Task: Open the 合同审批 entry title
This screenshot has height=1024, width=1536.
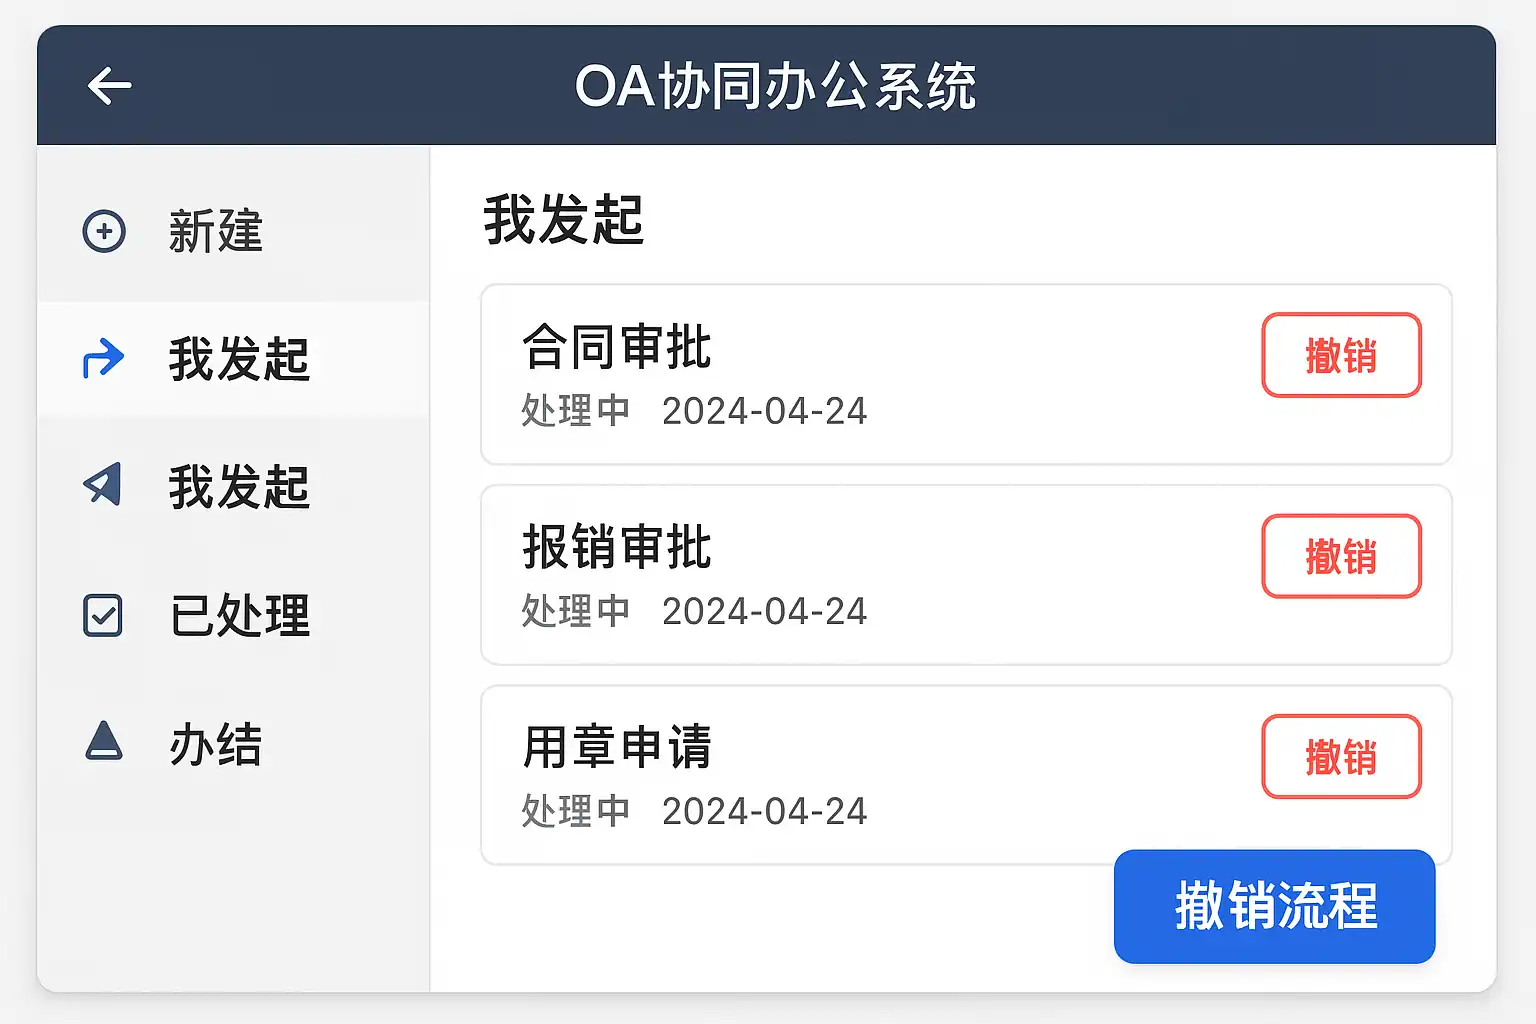Action: [x=616, y=347]
